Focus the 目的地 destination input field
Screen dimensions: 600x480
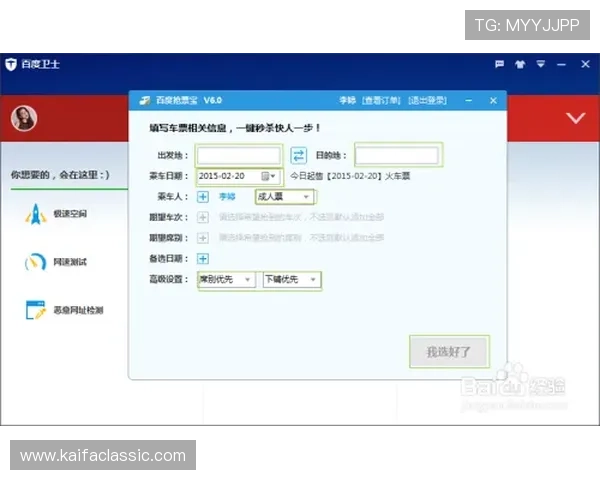(397, 155)
